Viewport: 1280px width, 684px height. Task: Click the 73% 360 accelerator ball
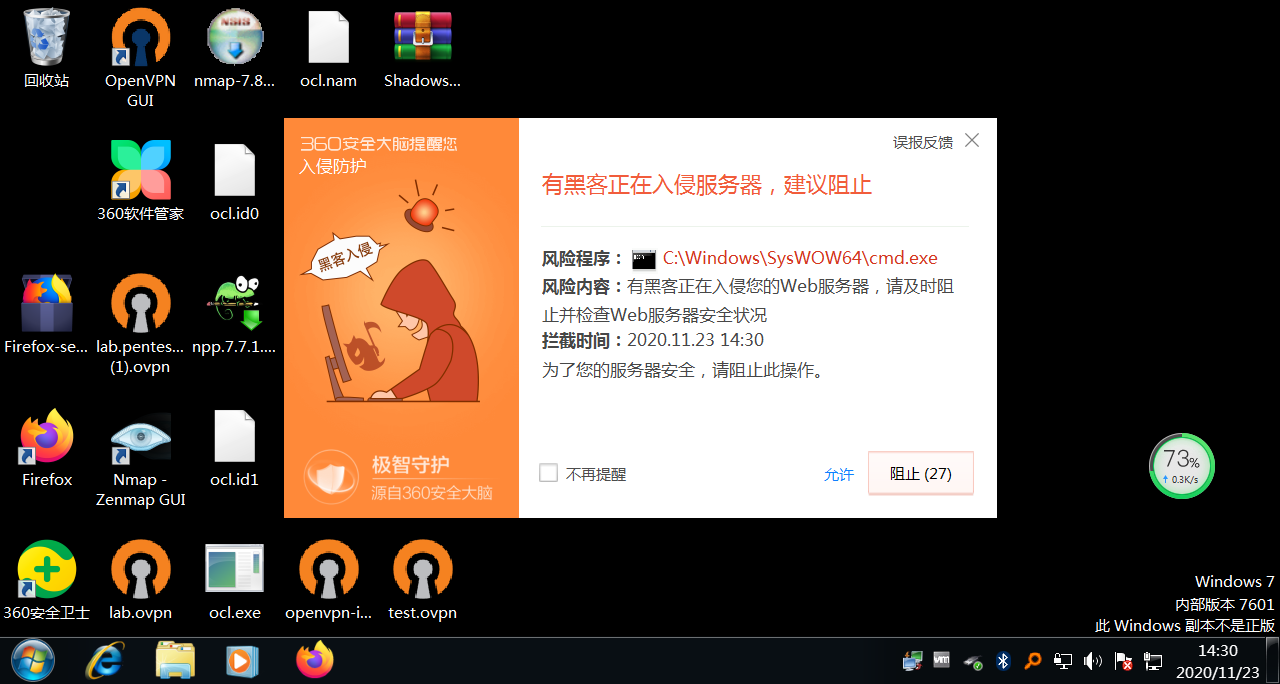pyautogui.click(x=1181, y=465)
